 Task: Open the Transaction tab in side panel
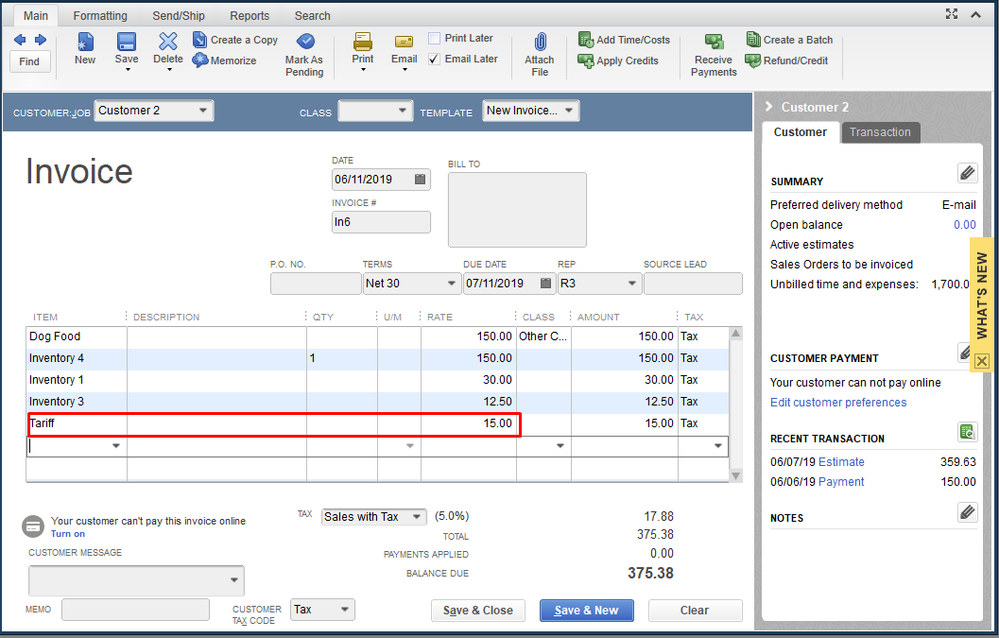click(x=880, y=132)
